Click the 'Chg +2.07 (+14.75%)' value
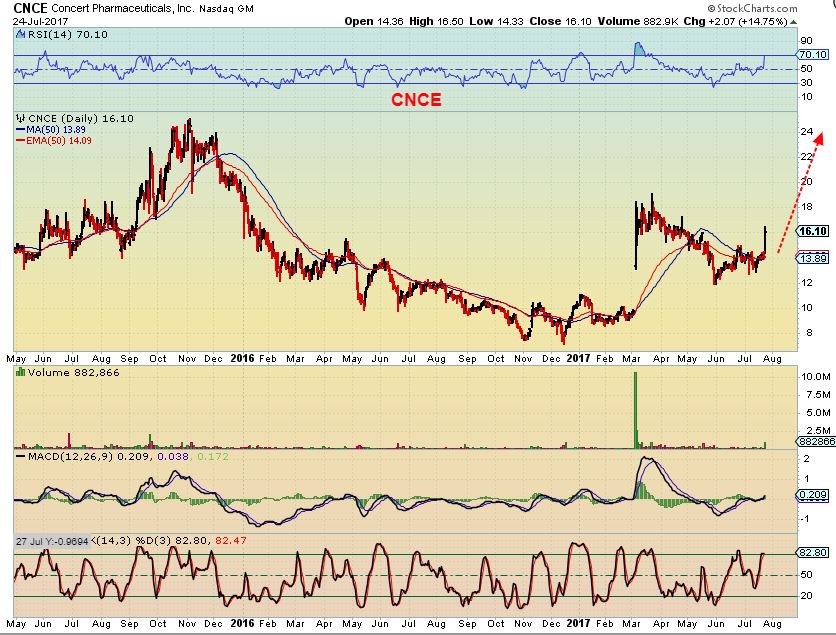The image size is (836, 635). 735,21
